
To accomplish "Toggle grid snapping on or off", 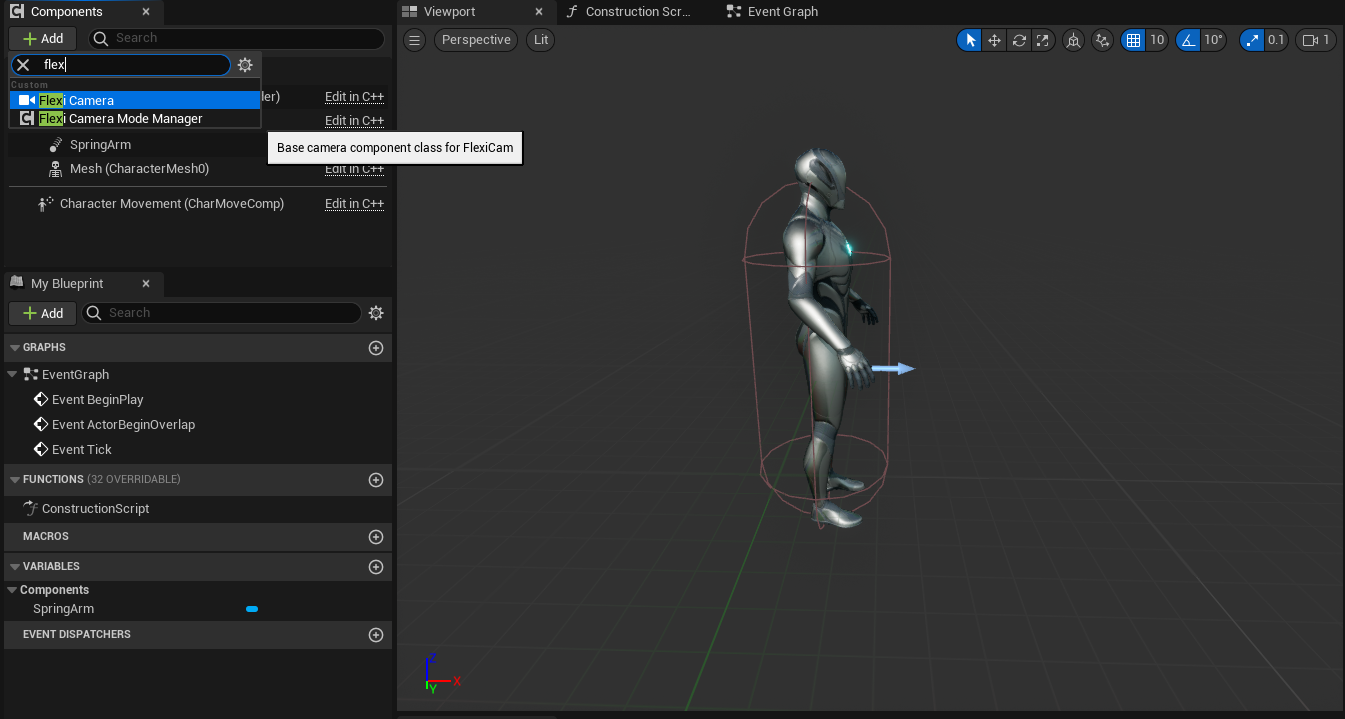I will coord(1133,40).
